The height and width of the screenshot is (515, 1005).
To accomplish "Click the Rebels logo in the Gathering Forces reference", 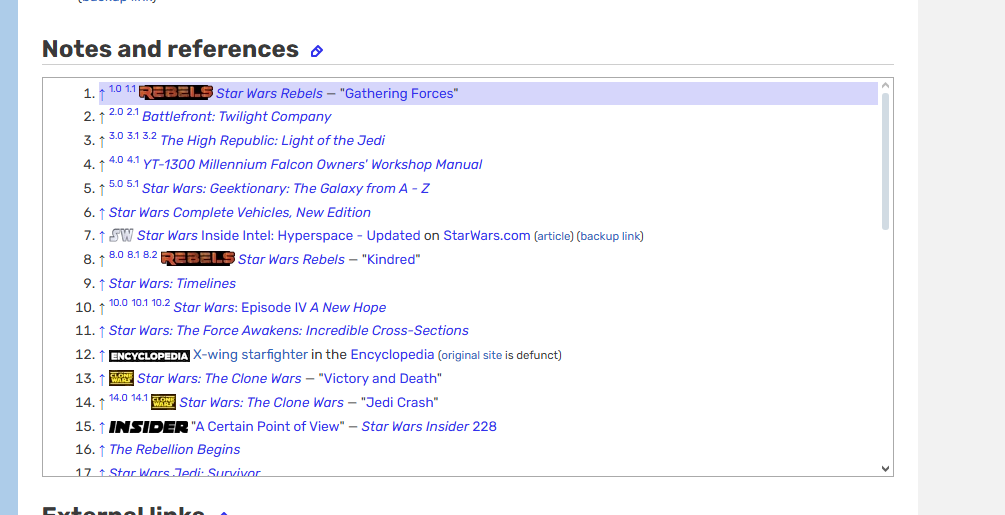I will tap(176, 93).
